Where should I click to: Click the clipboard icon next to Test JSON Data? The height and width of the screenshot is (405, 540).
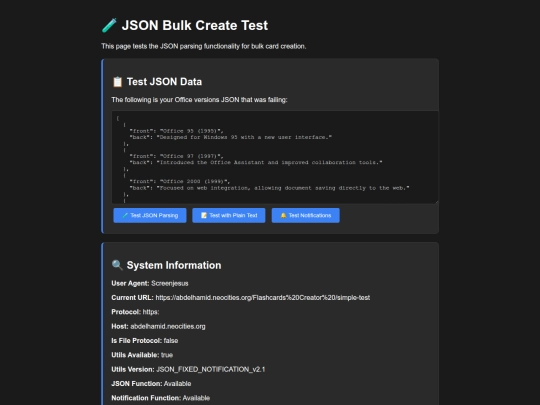[117, 82]
